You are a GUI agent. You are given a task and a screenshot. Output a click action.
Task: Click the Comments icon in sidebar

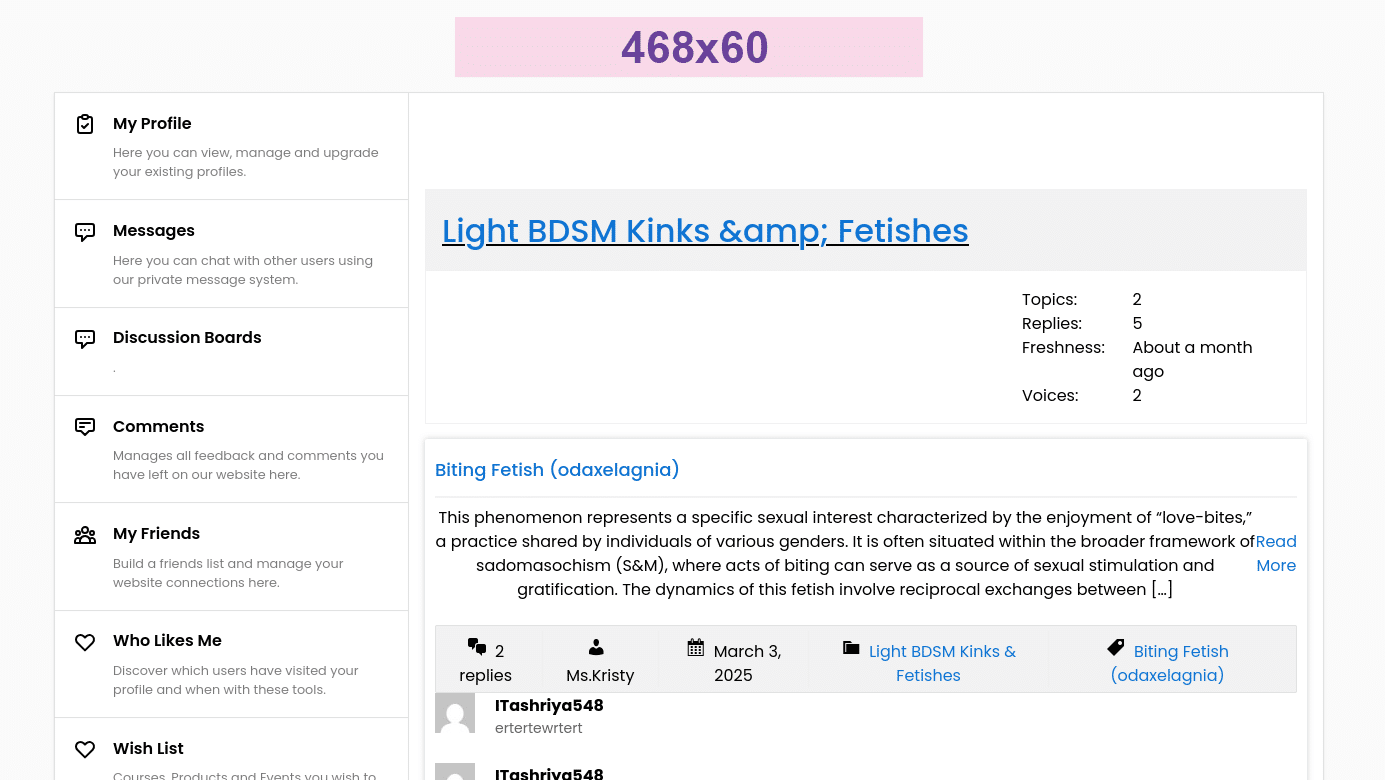85,427
